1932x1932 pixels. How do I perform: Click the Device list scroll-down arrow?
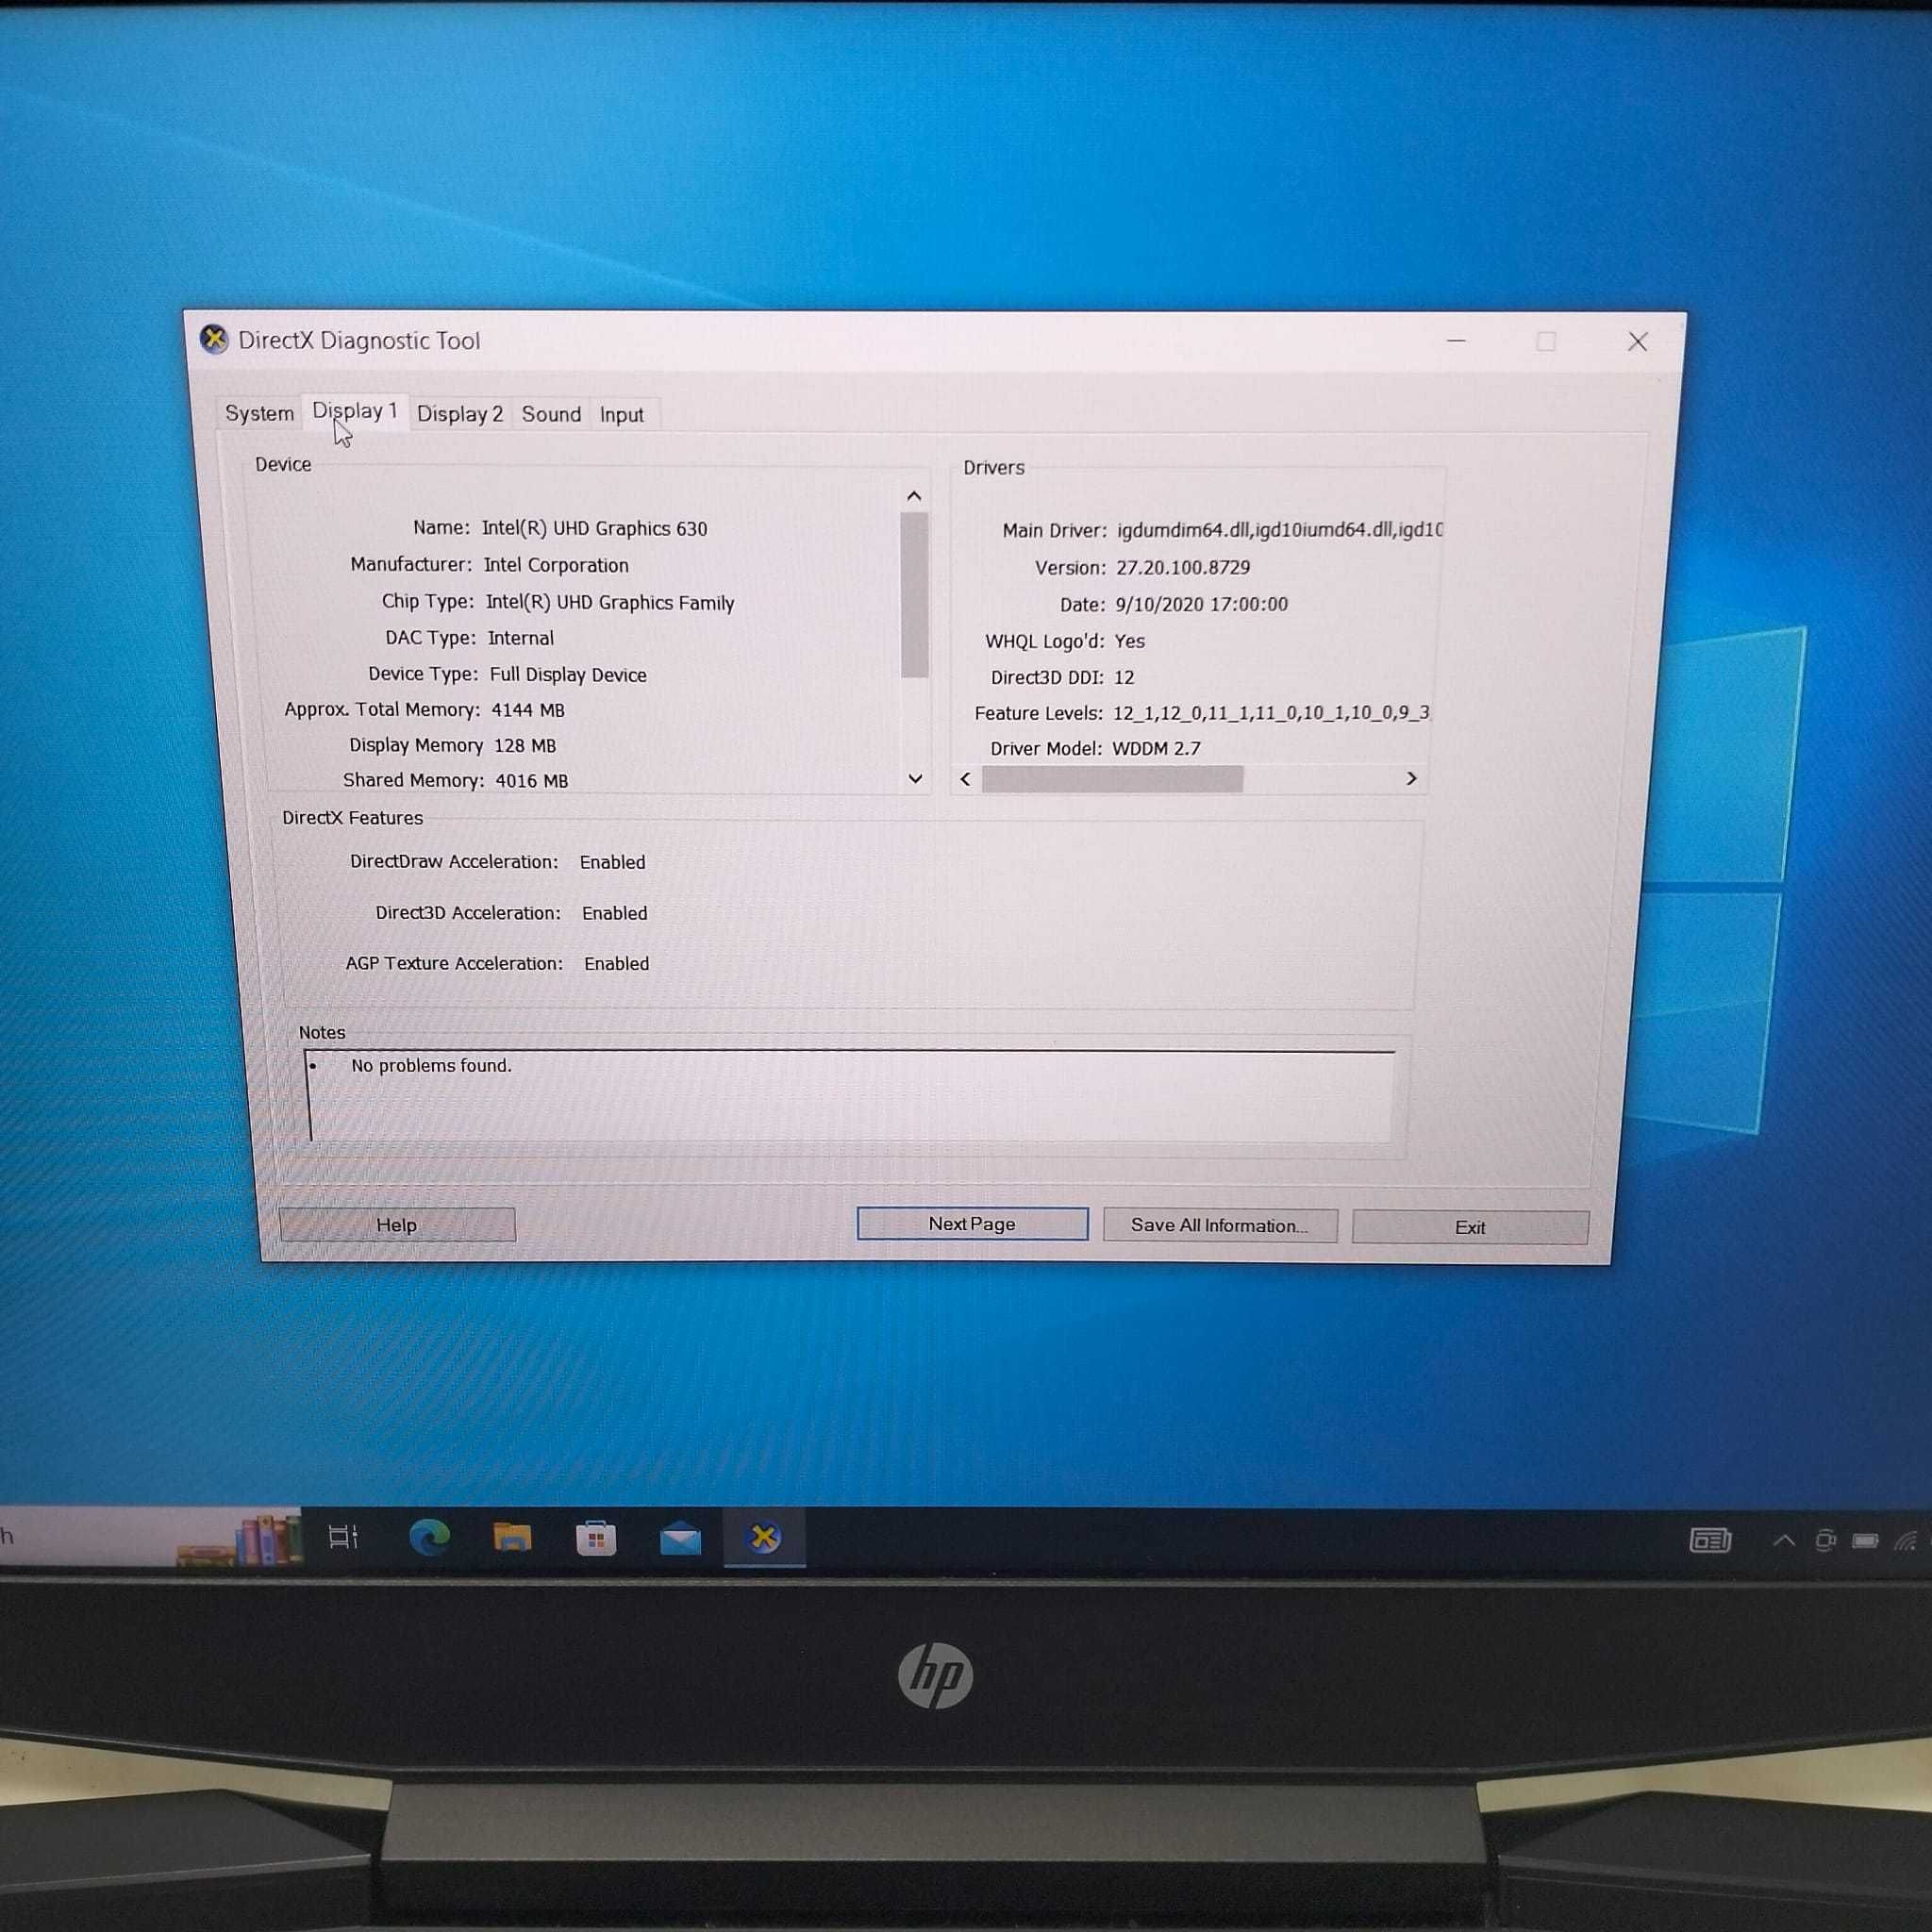point(914,778)
